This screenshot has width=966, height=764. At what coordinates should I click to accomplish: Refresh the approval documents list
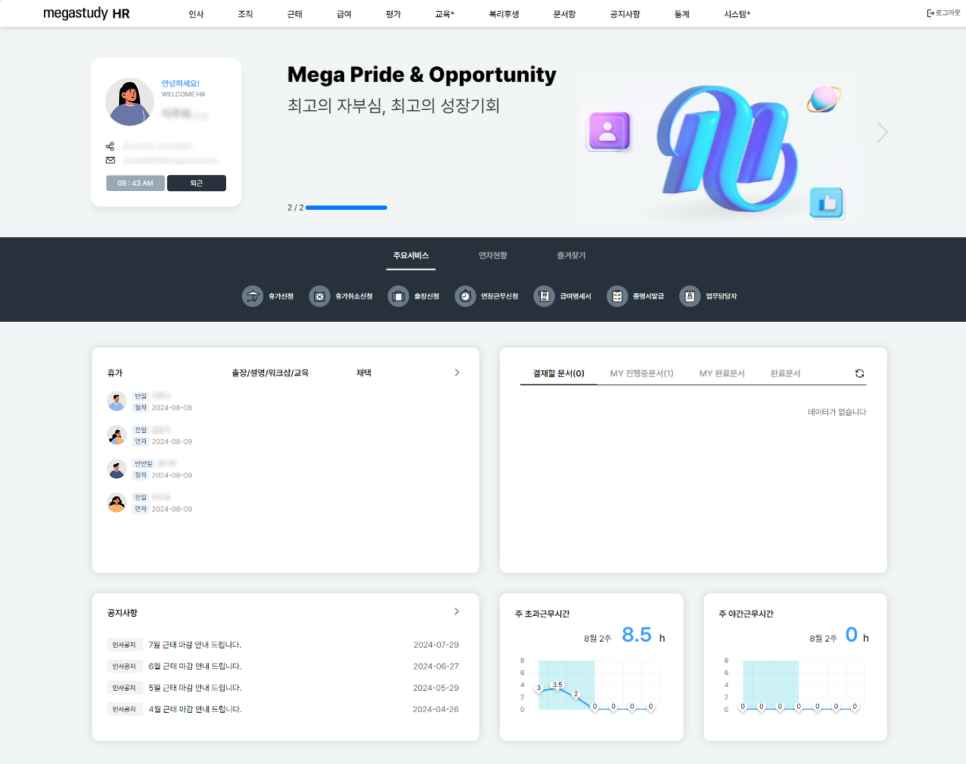859,374
